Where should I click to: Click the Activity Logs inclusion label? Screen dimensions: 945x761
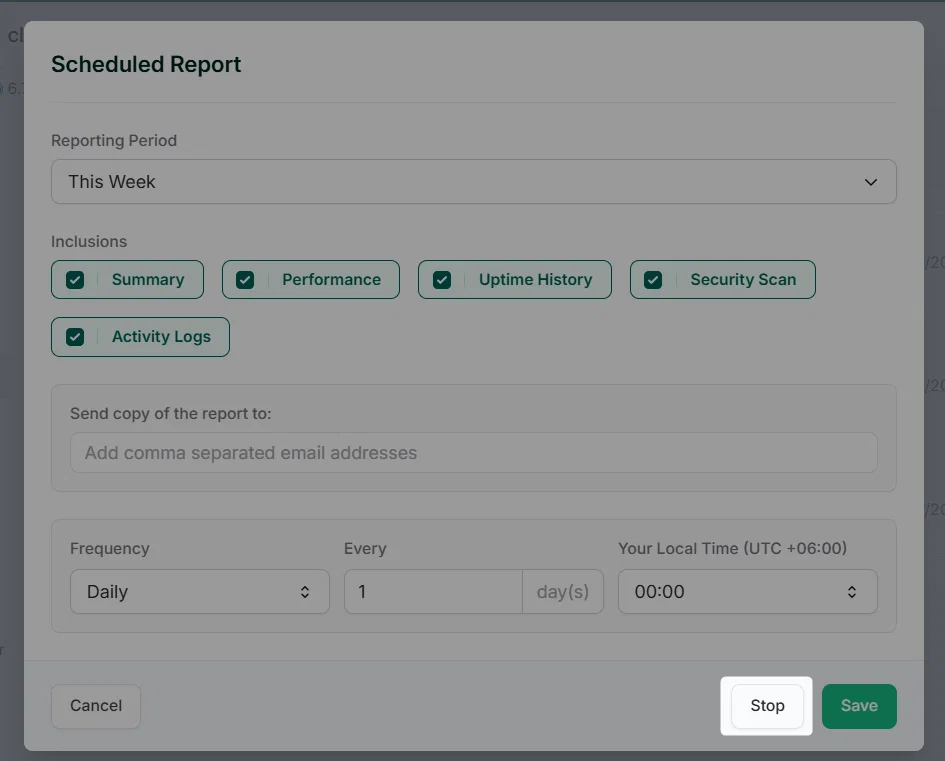point(161,337)
